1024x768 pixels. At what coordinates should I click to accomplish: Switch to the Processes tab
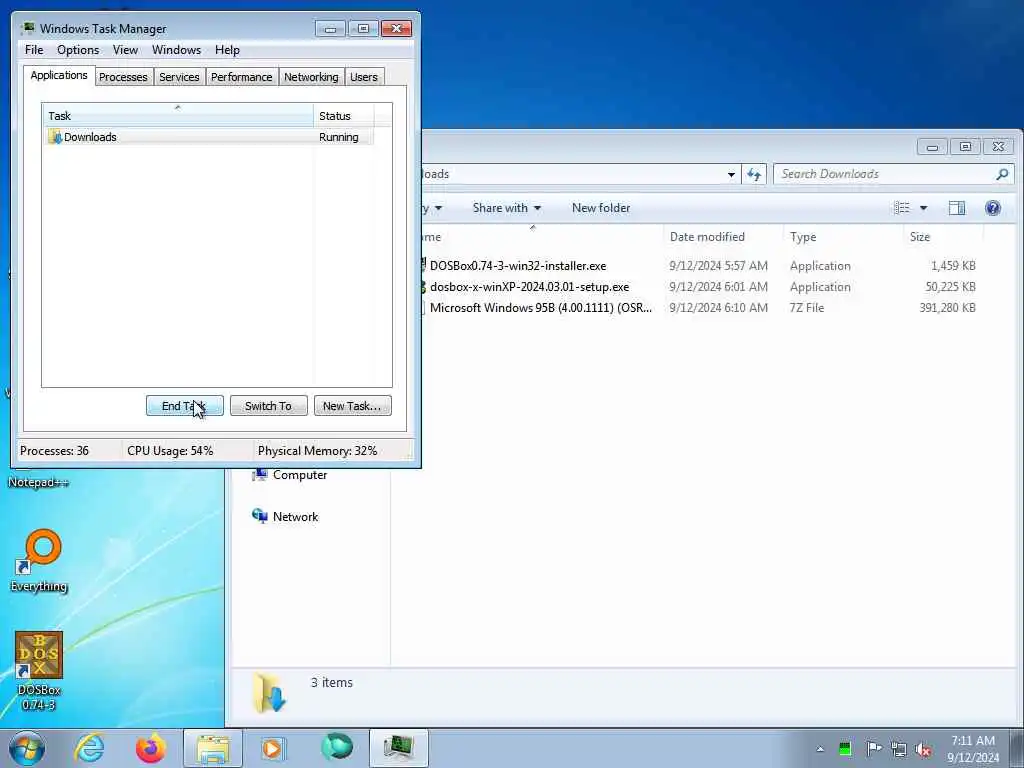pyautogui.click(x=123, y=77)
